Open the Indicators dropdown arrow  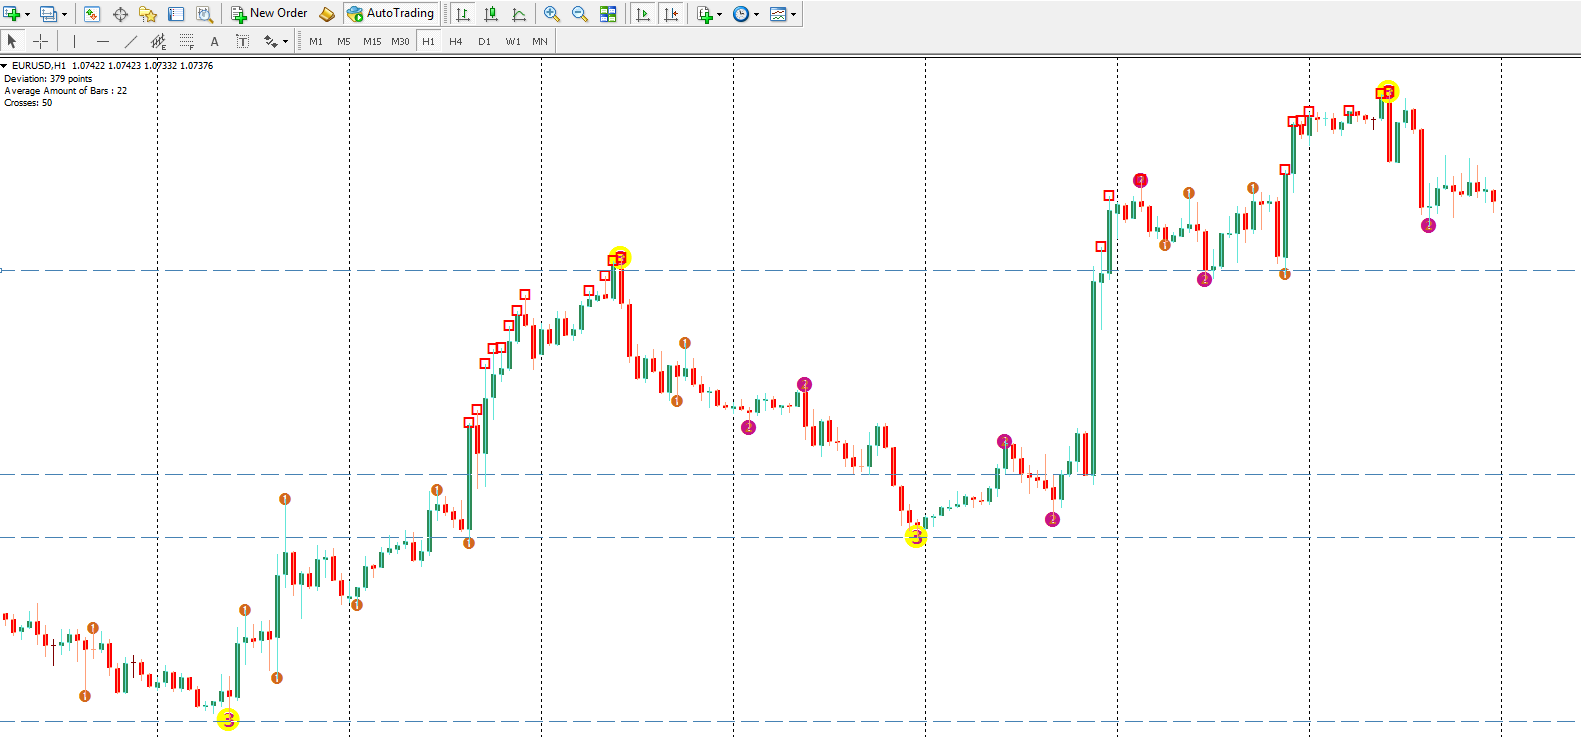coord(720,14)
